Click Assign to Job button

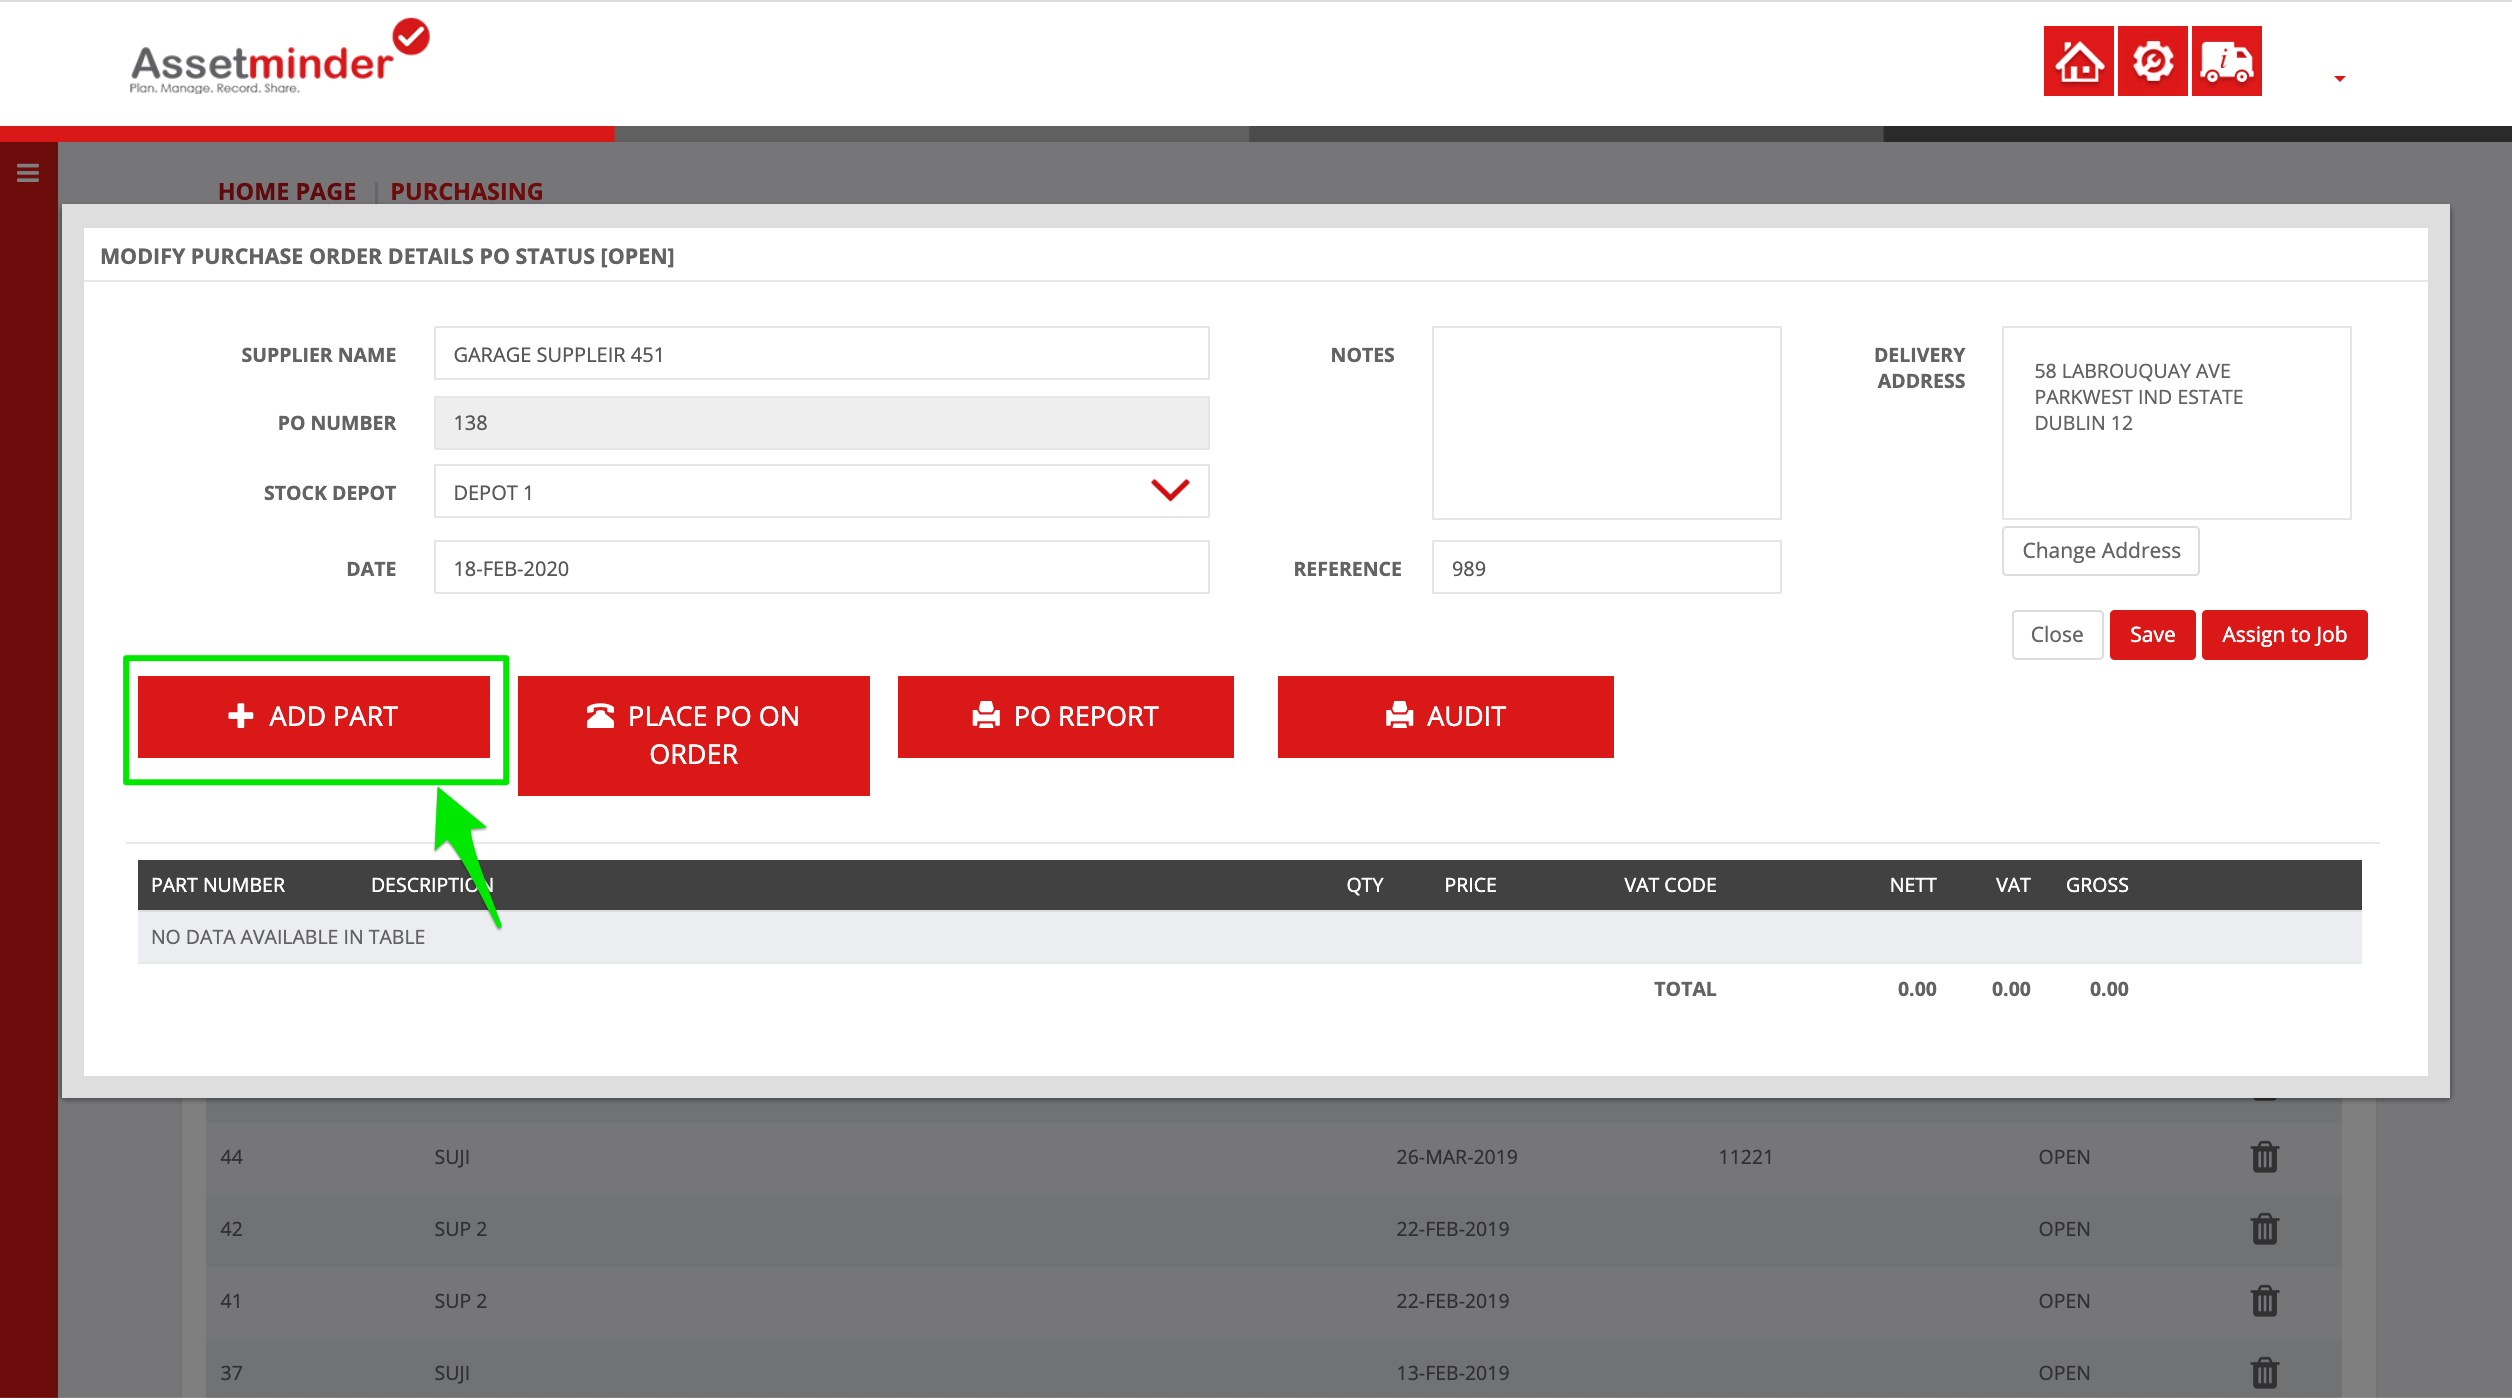pos(2284,635)
